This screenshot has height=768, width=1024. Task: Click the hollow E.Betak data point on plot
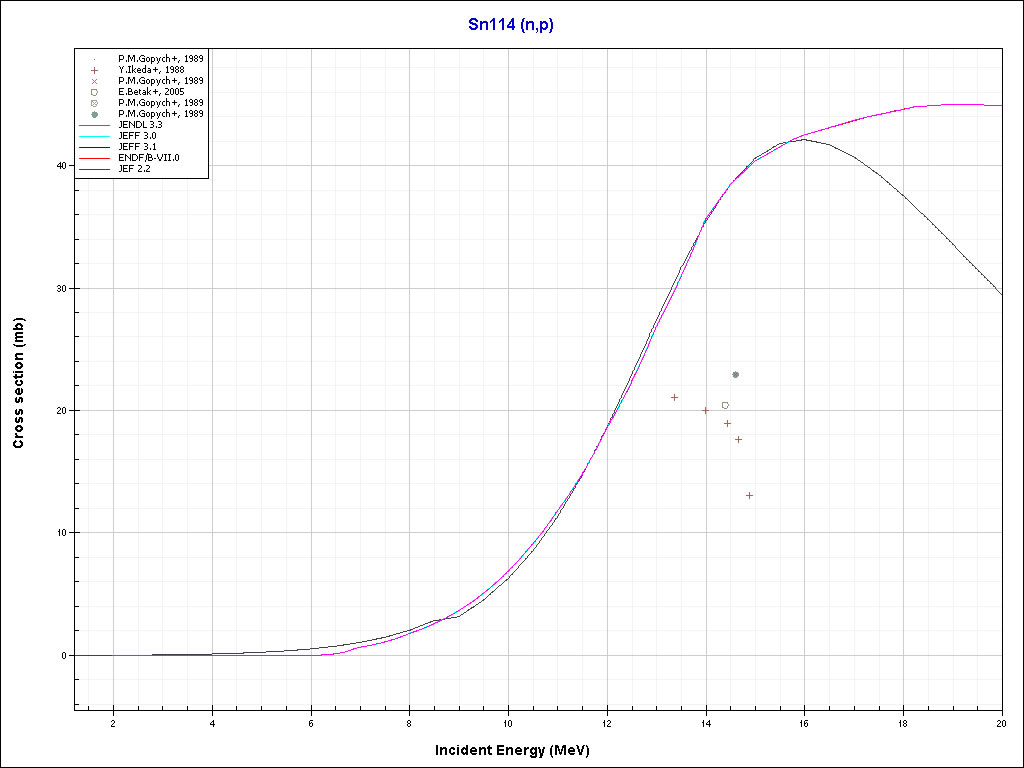point(725,405)
